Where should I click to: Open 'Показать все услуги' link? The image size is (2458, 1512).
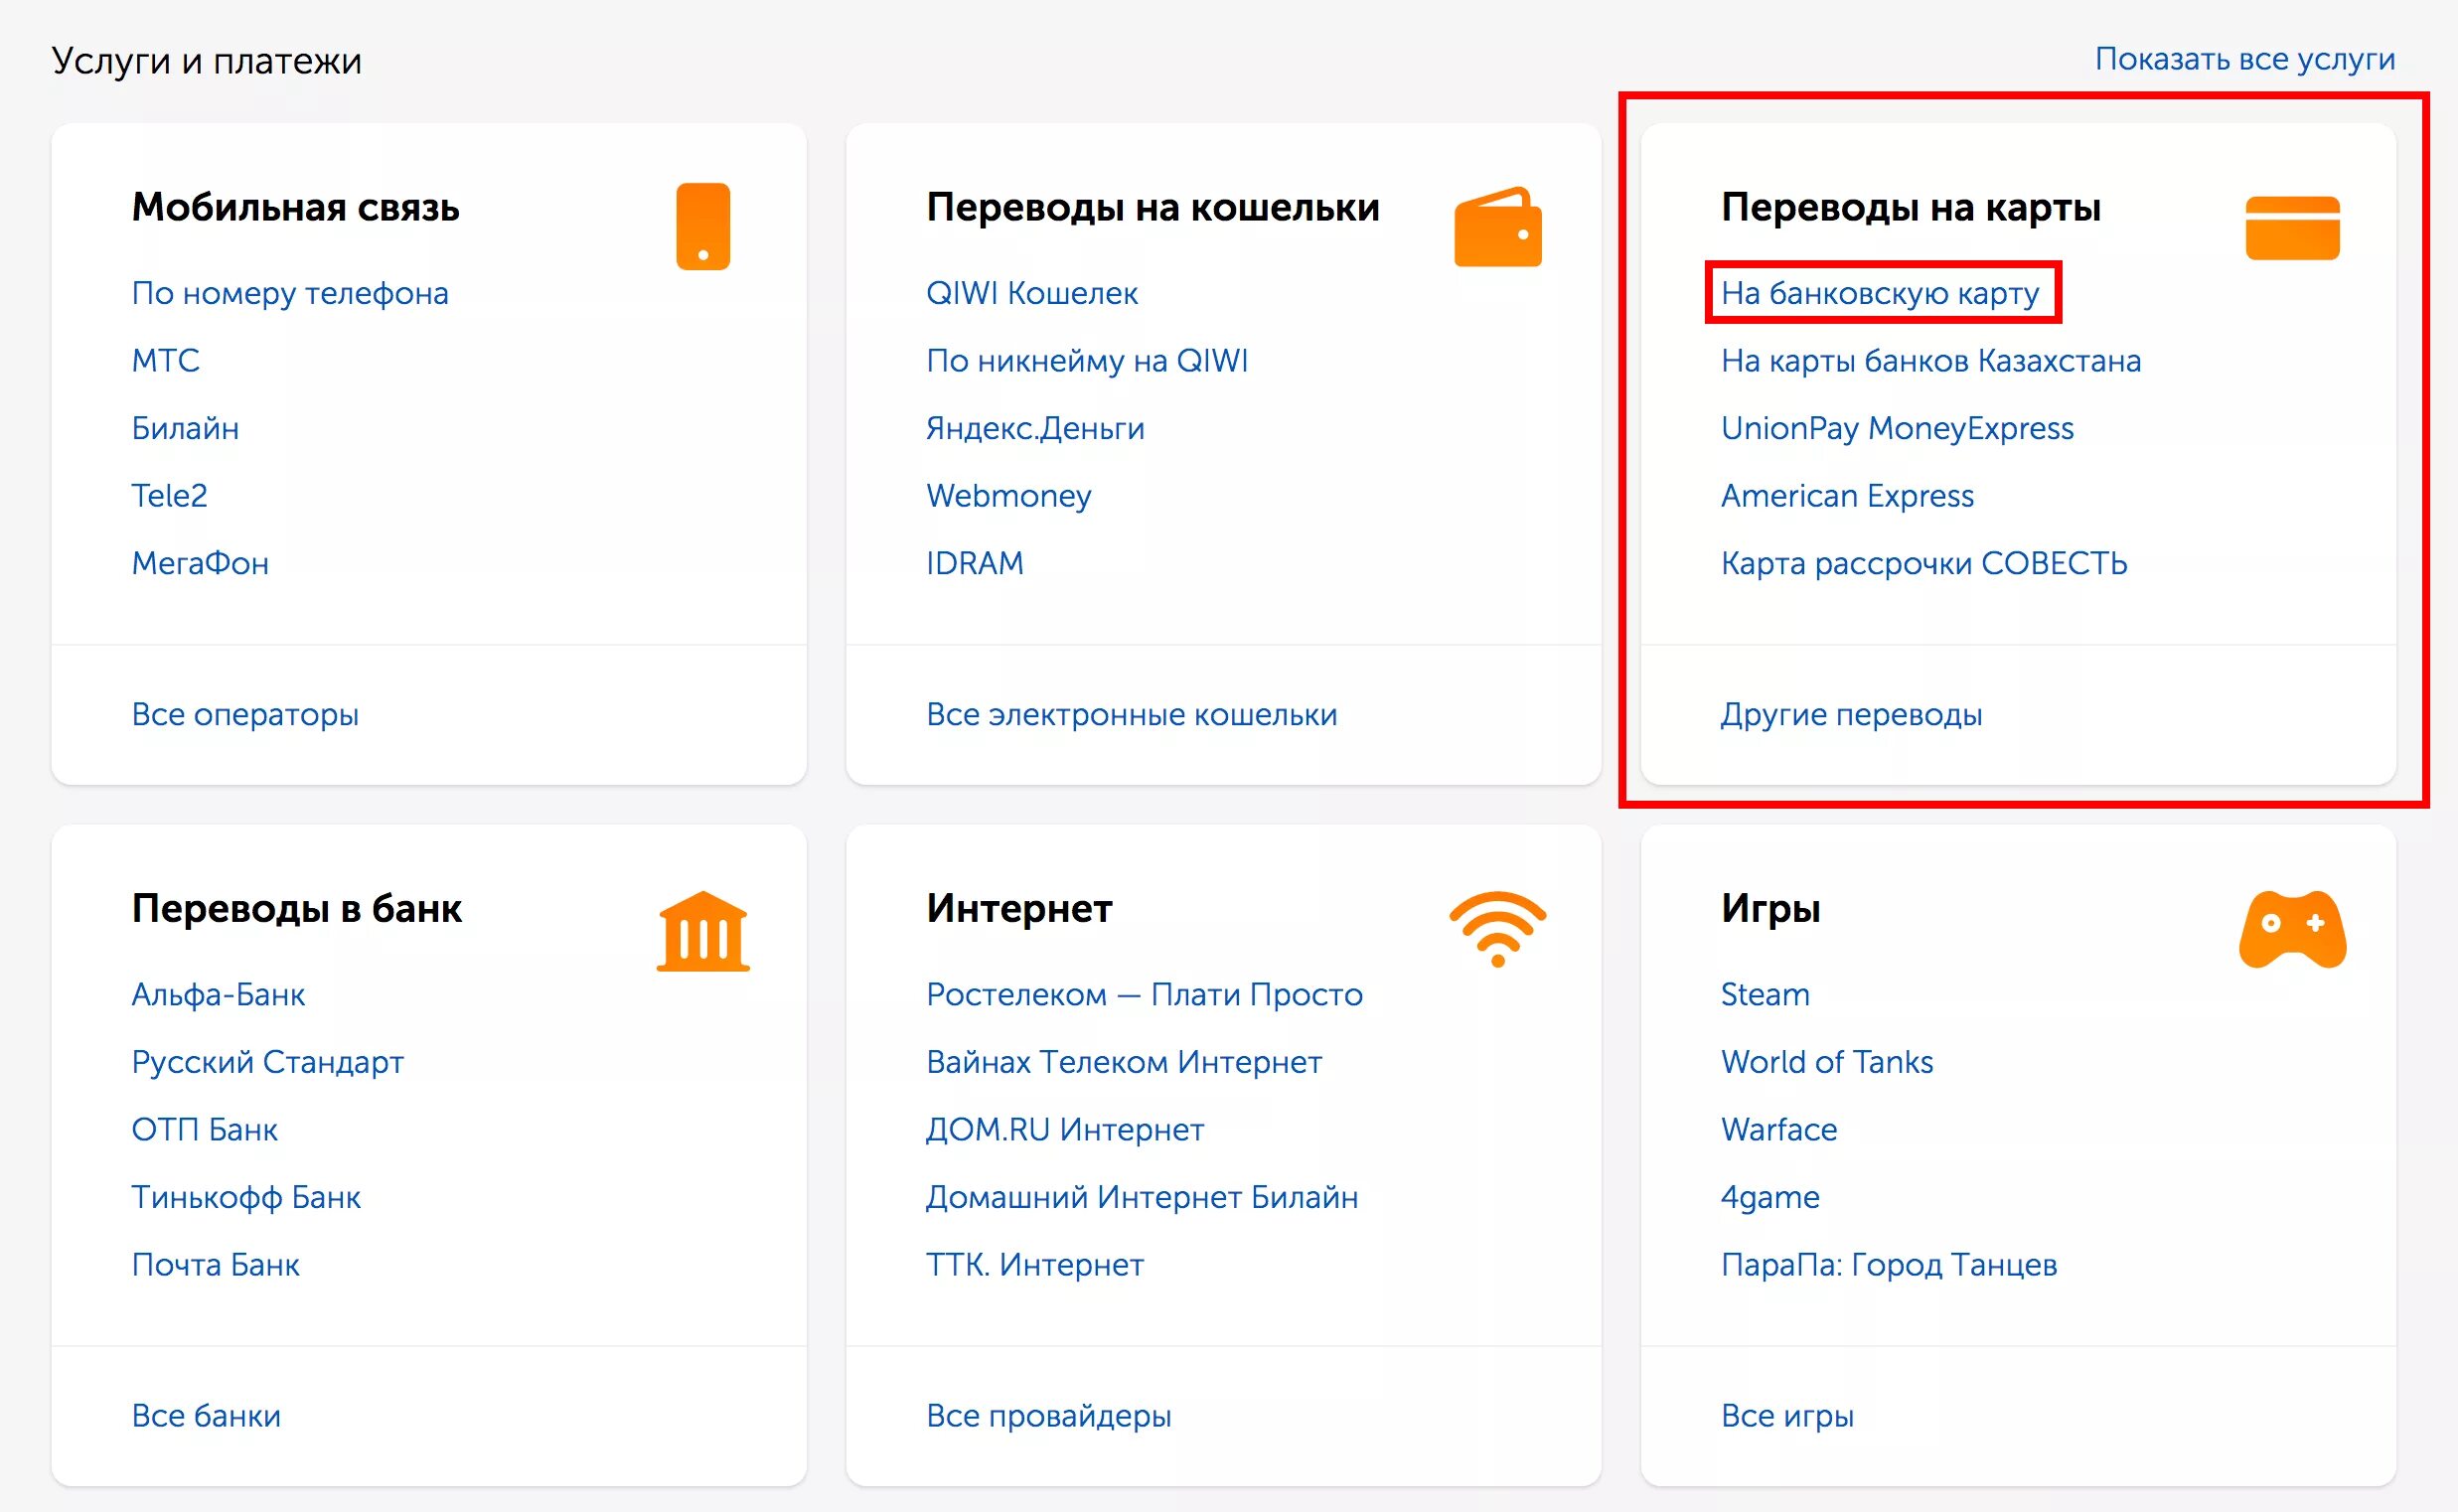2244,60
